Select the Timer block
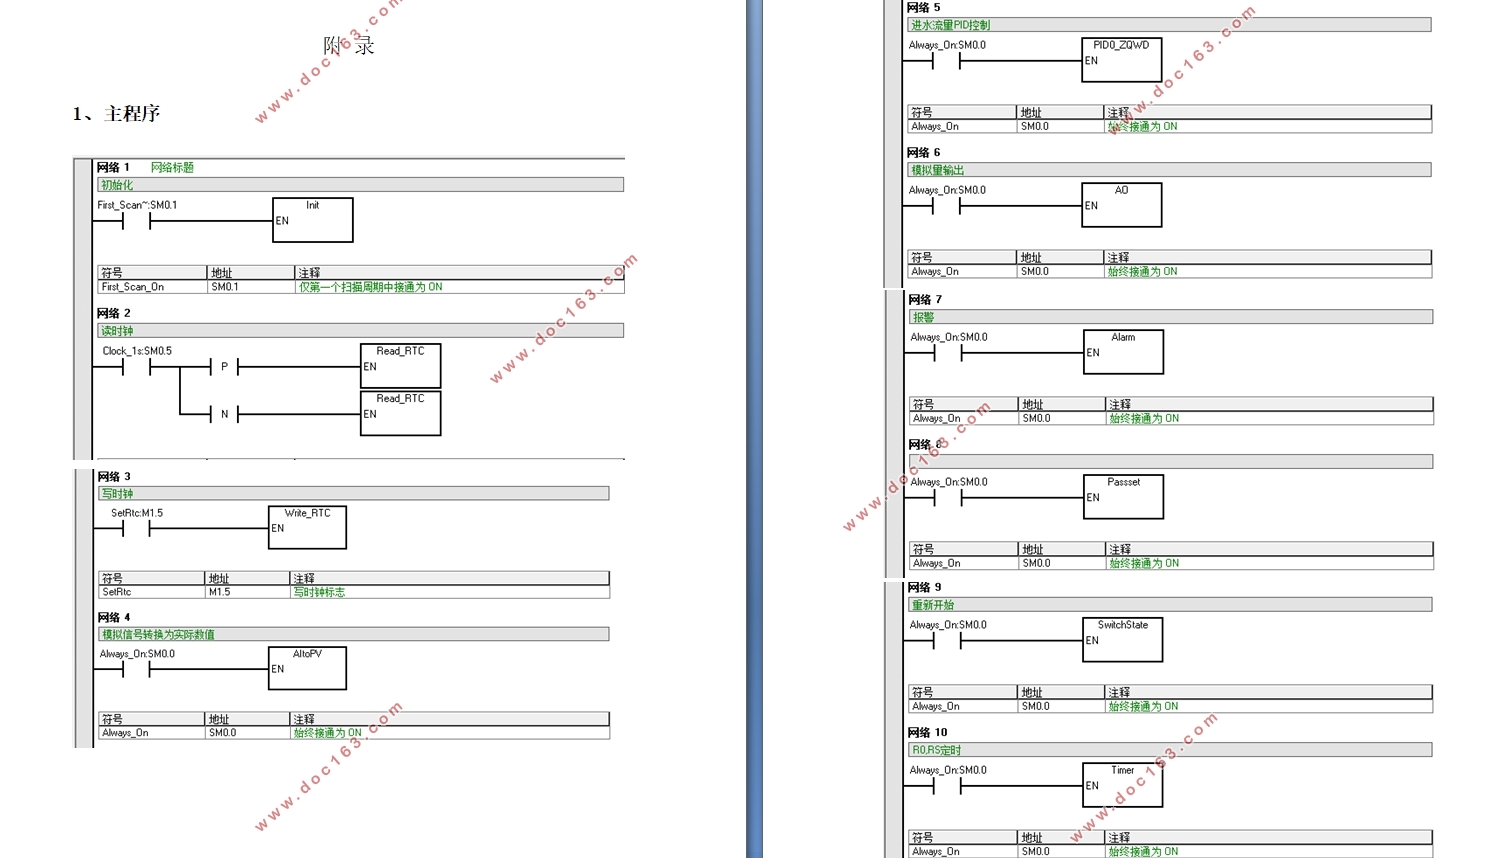 (1122, 785)
